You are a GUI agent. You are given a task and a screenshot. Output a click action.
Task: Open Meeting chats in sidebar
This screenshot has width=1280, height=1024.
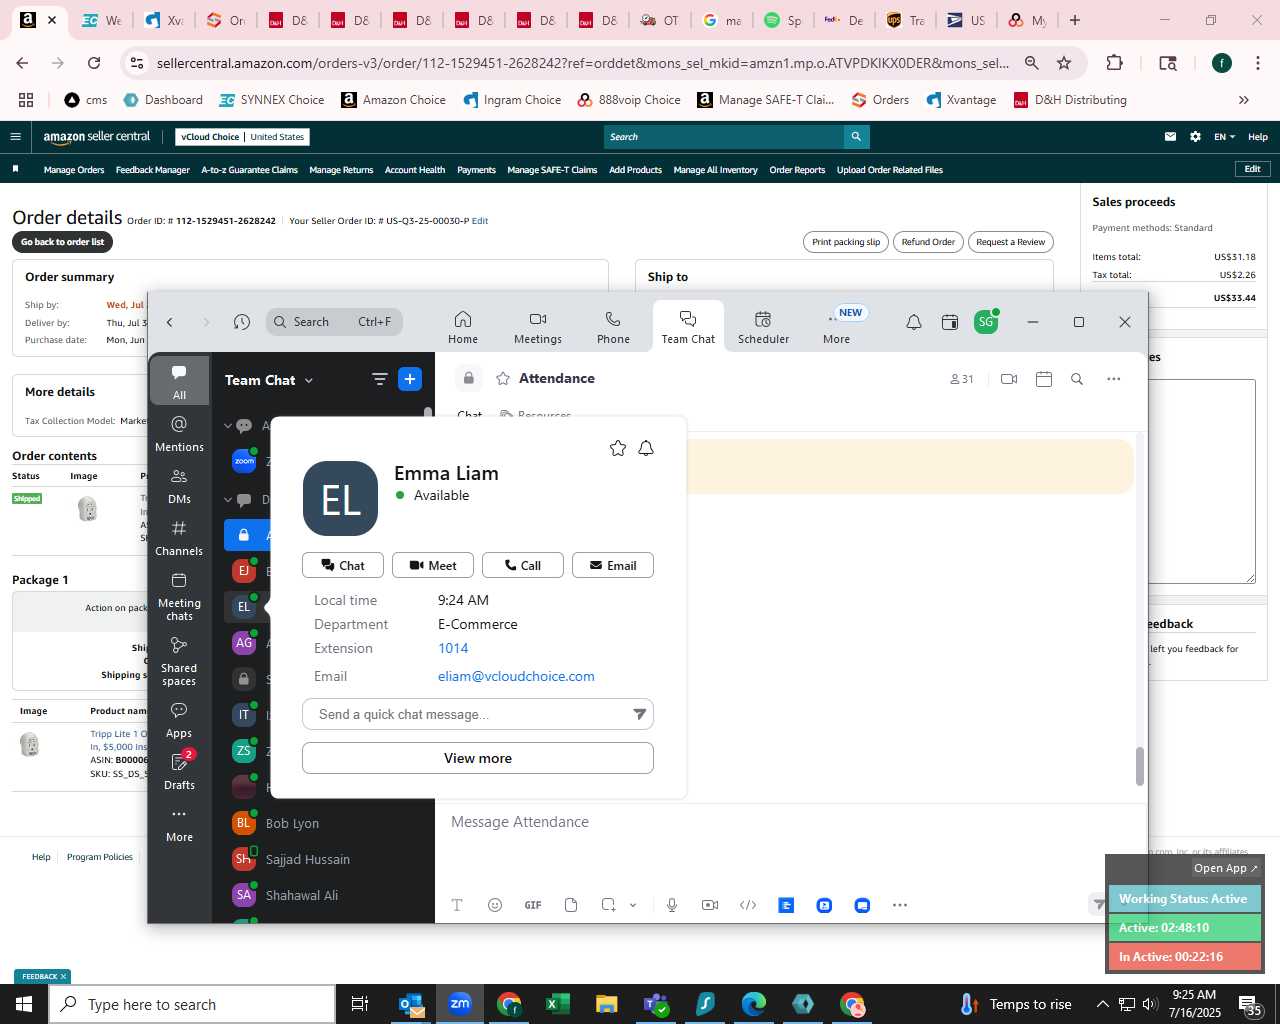click(180, 596)
